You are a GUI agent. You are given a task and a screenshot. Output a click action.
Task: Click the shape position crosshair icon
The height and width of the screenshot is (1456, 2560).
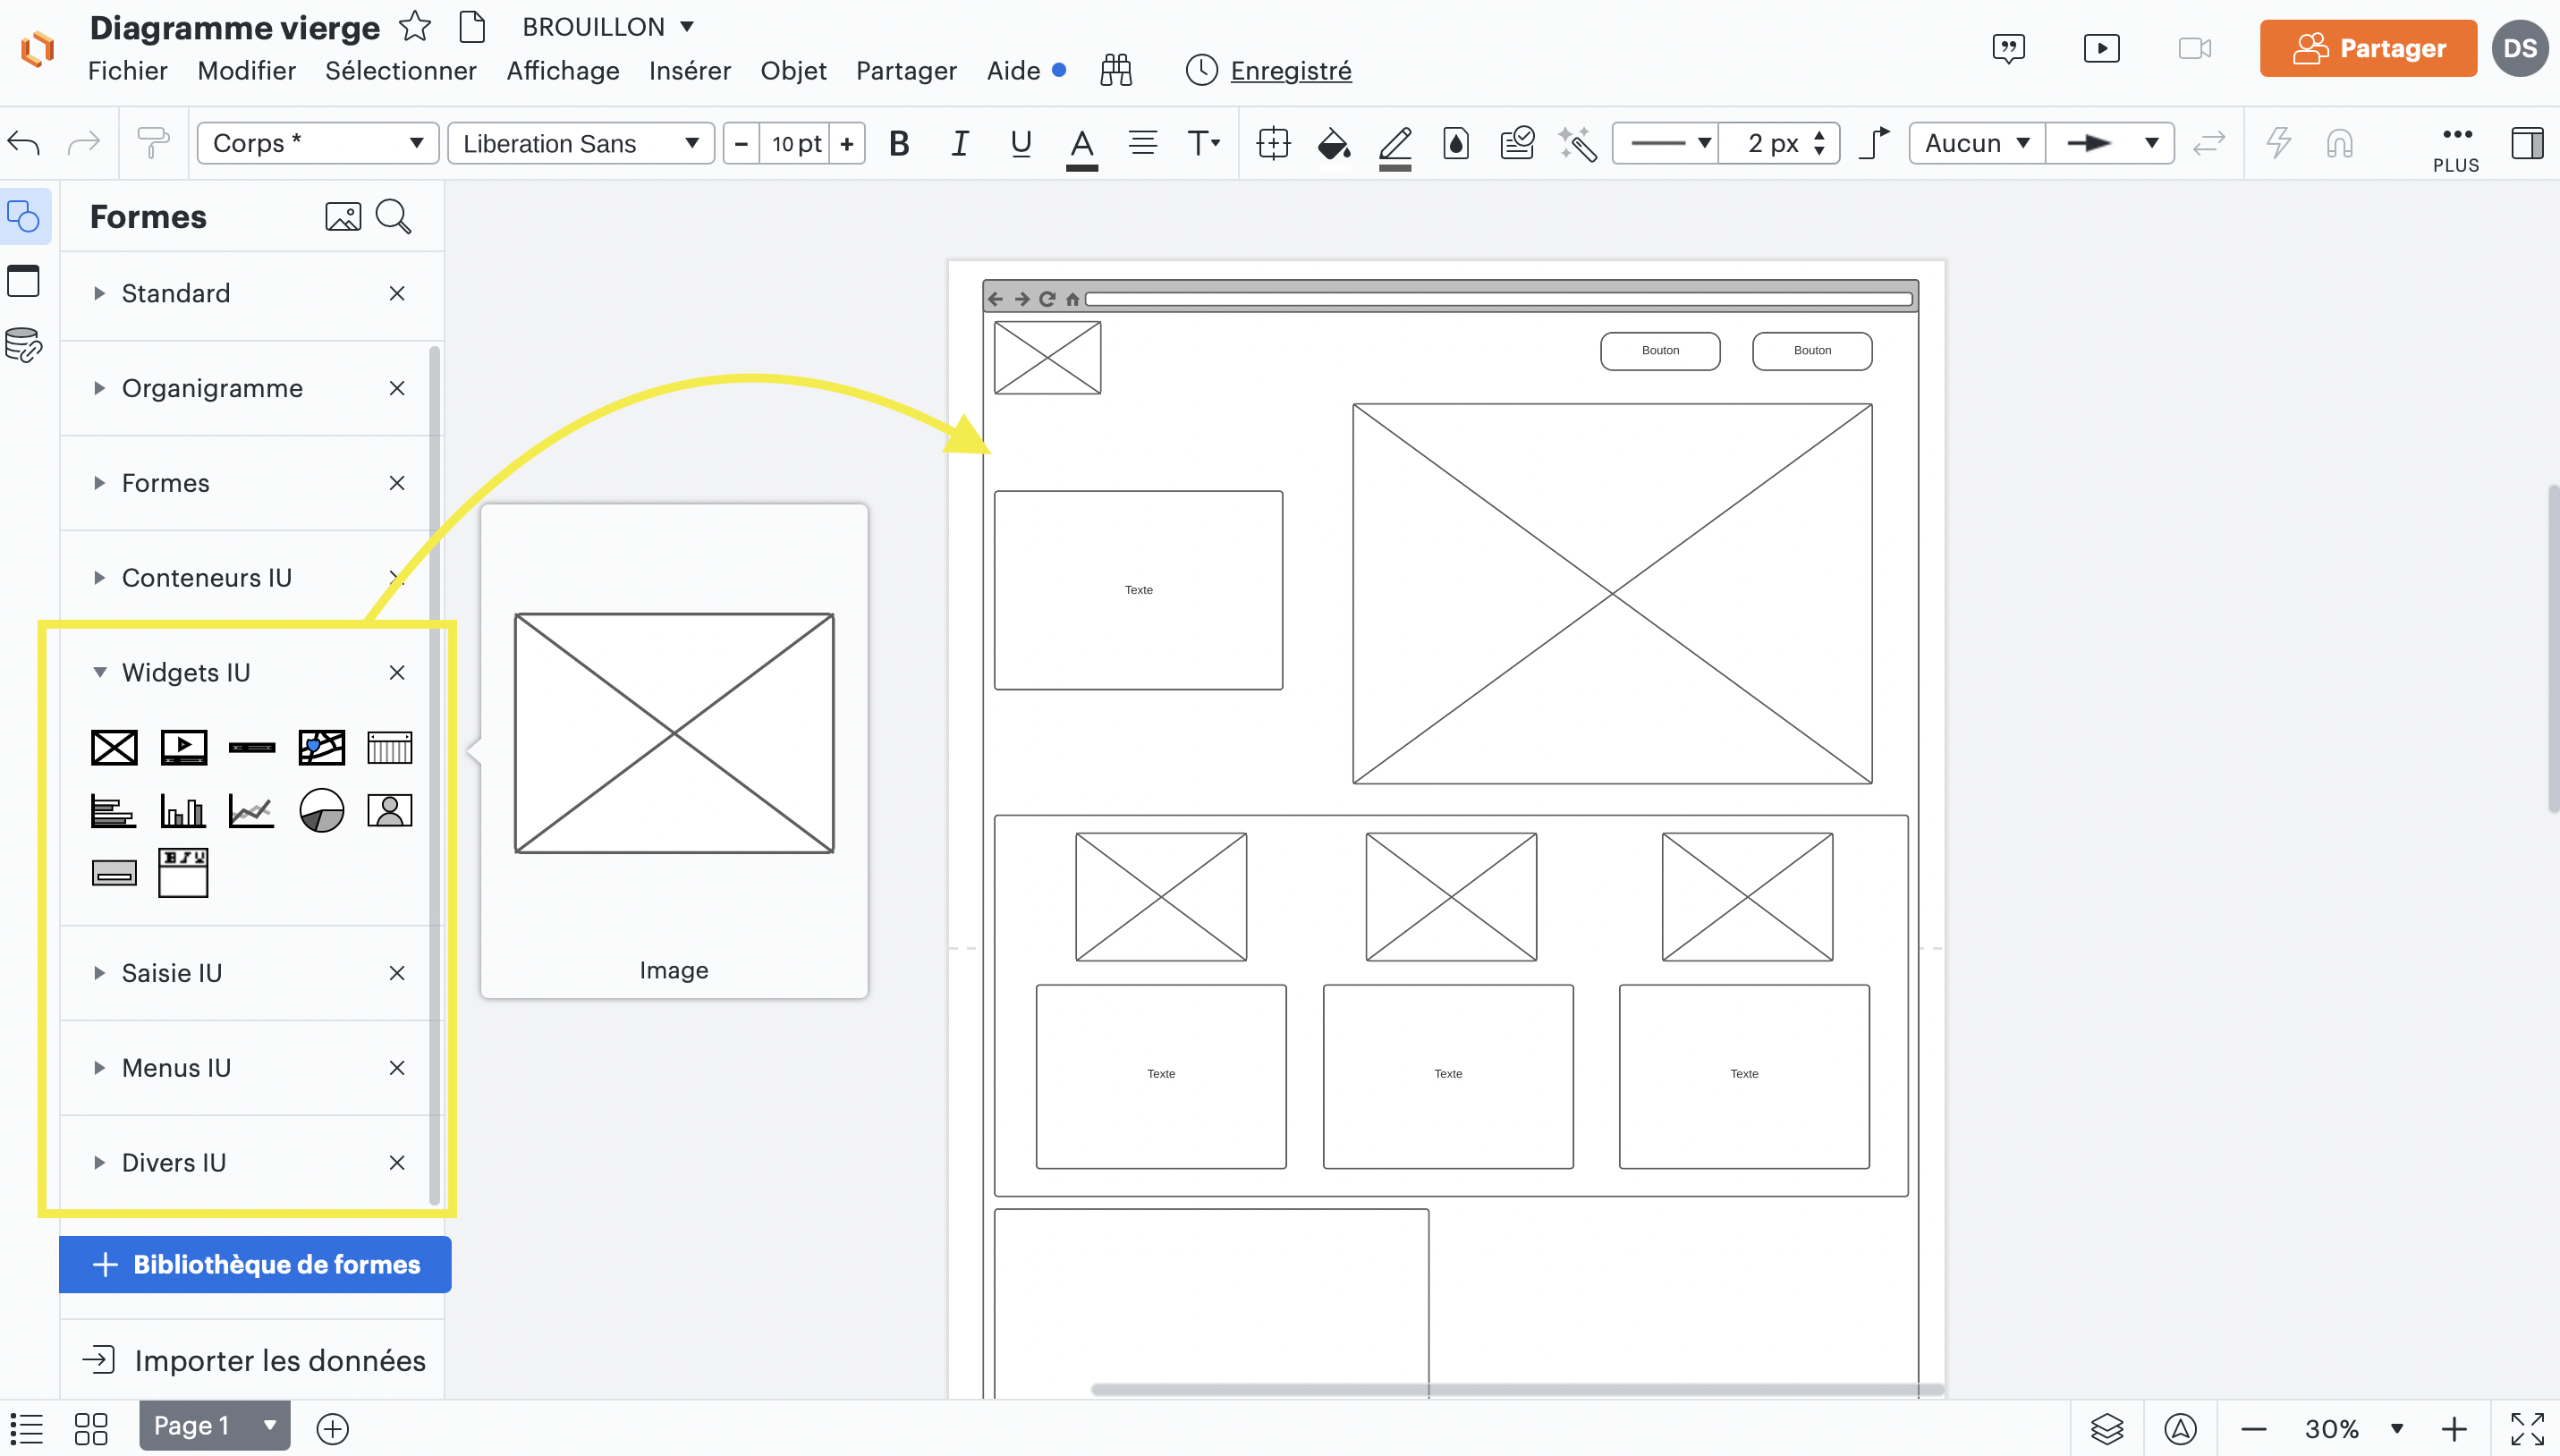point(1273,143)
